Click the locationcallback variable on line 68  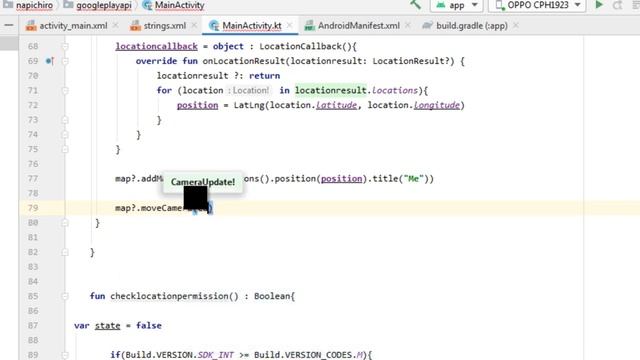(x=156, y=47)
